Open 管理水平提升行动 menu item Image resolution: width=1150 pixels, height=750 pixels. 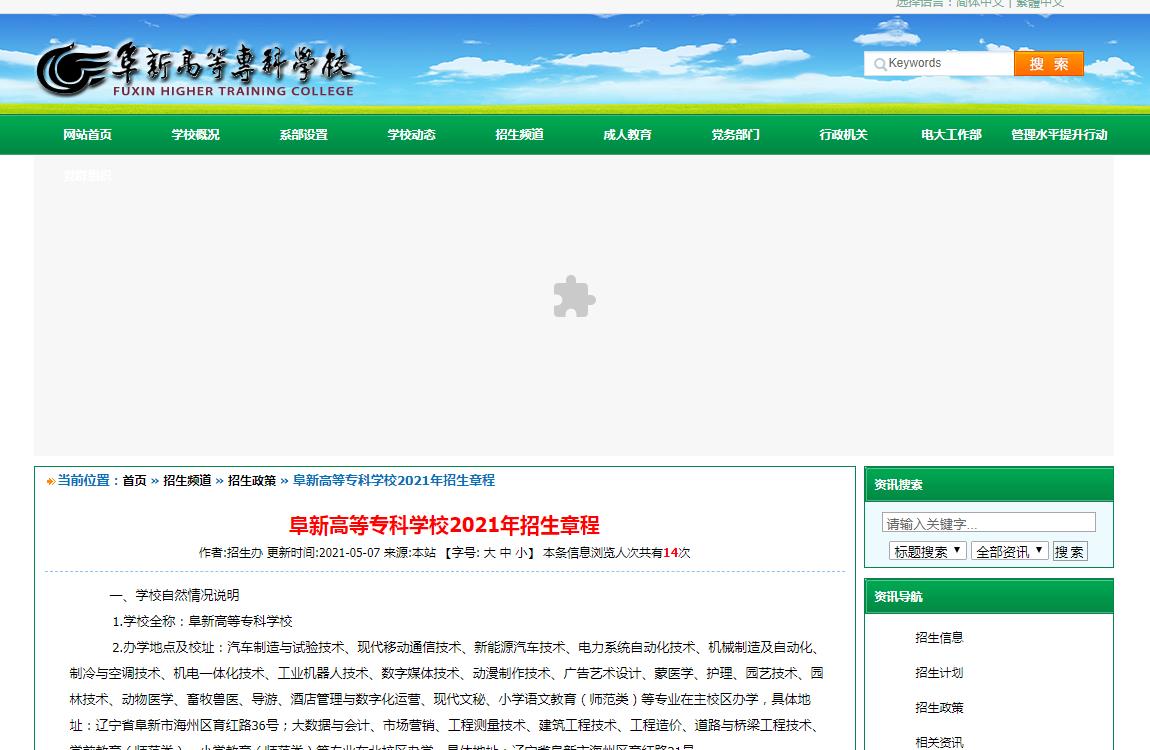[1059, 135]
